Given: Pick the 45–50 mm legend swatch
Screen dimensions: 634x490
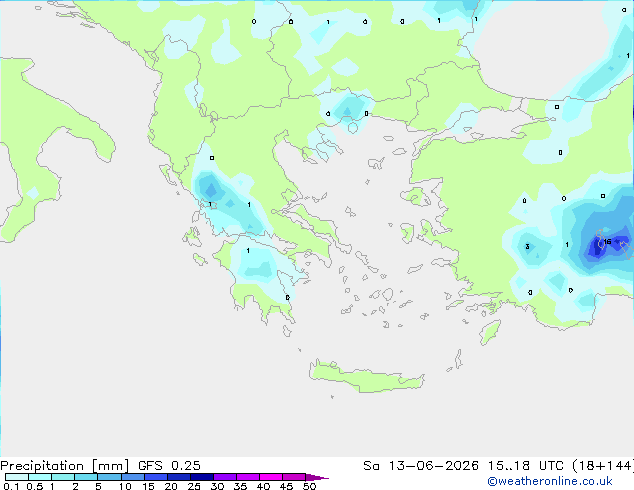Looking at the screenshot, I should click(x=294, y=477).
